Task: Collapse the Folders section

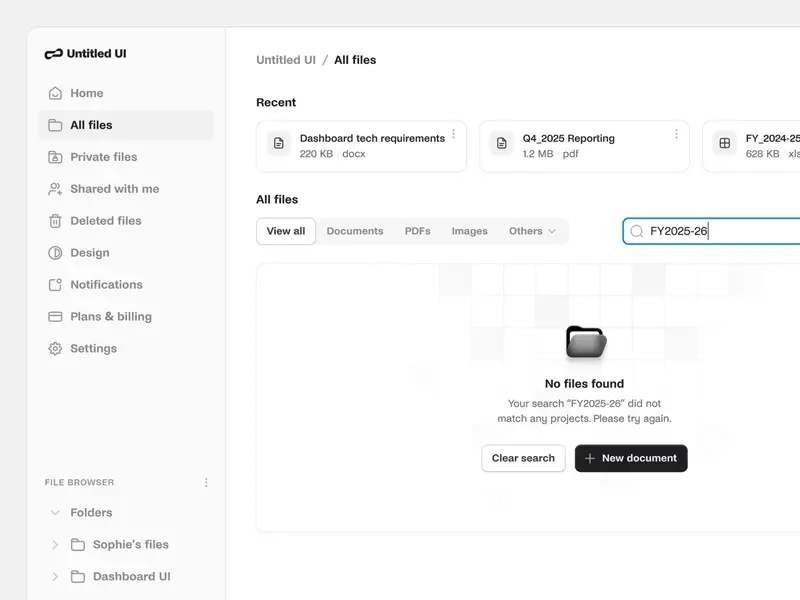Action: pos(54,513)
